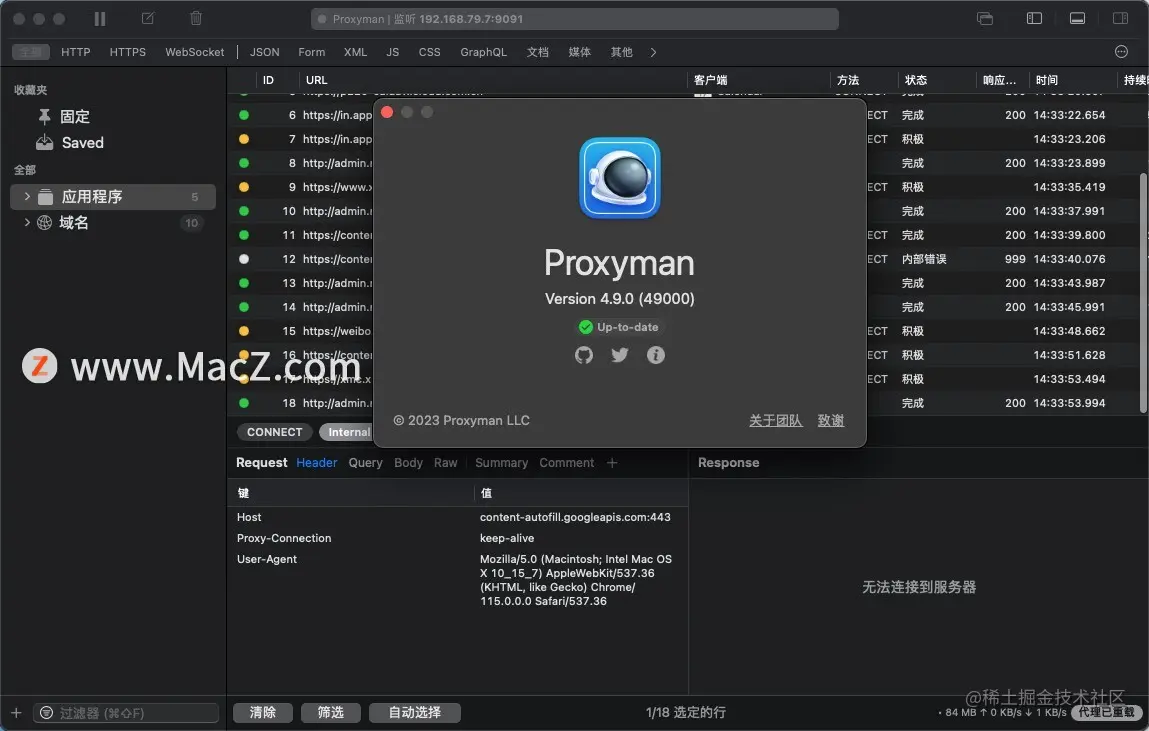This screenshot has width=1149, height=731.
Task: Click the 清除 button
Action: (x=263, y=713)
